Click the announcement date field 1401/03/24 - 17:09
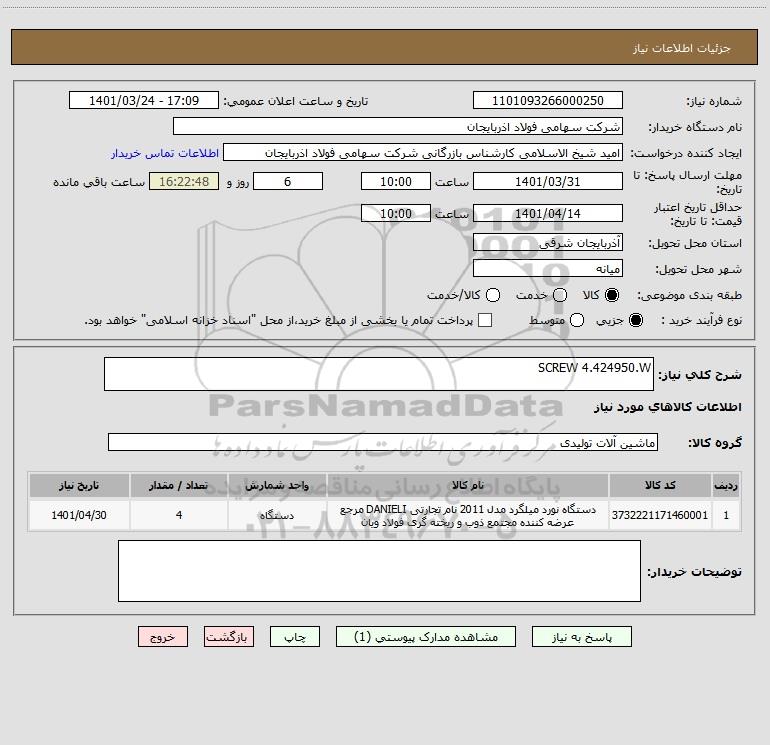 tap(144, 101)
